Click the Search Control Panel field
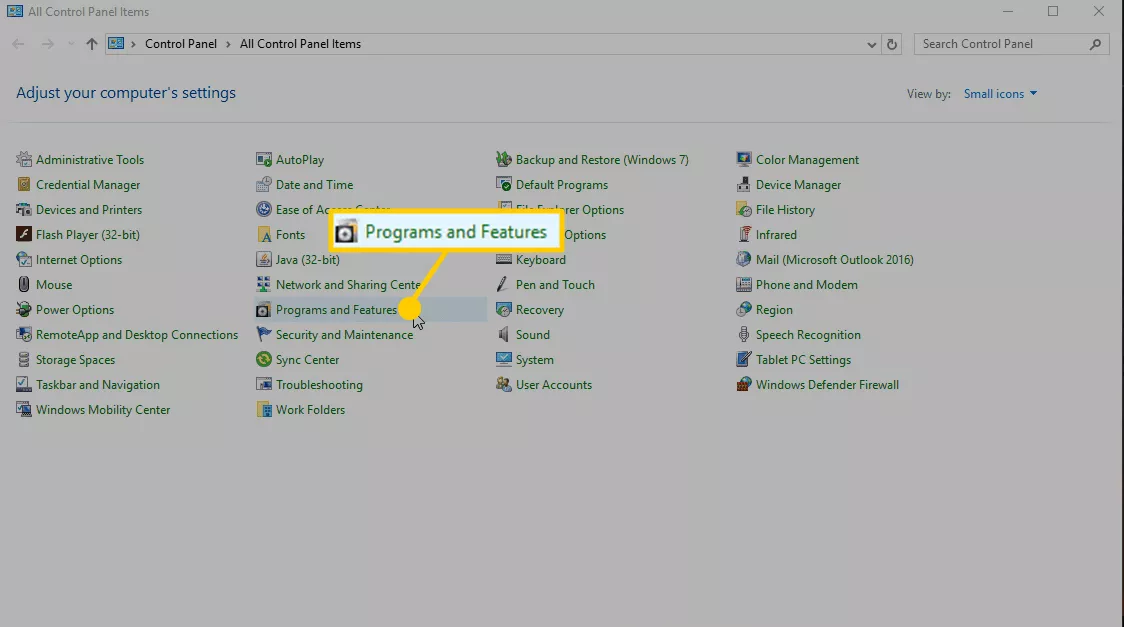1124x627 pixels. click(1000, 44)
